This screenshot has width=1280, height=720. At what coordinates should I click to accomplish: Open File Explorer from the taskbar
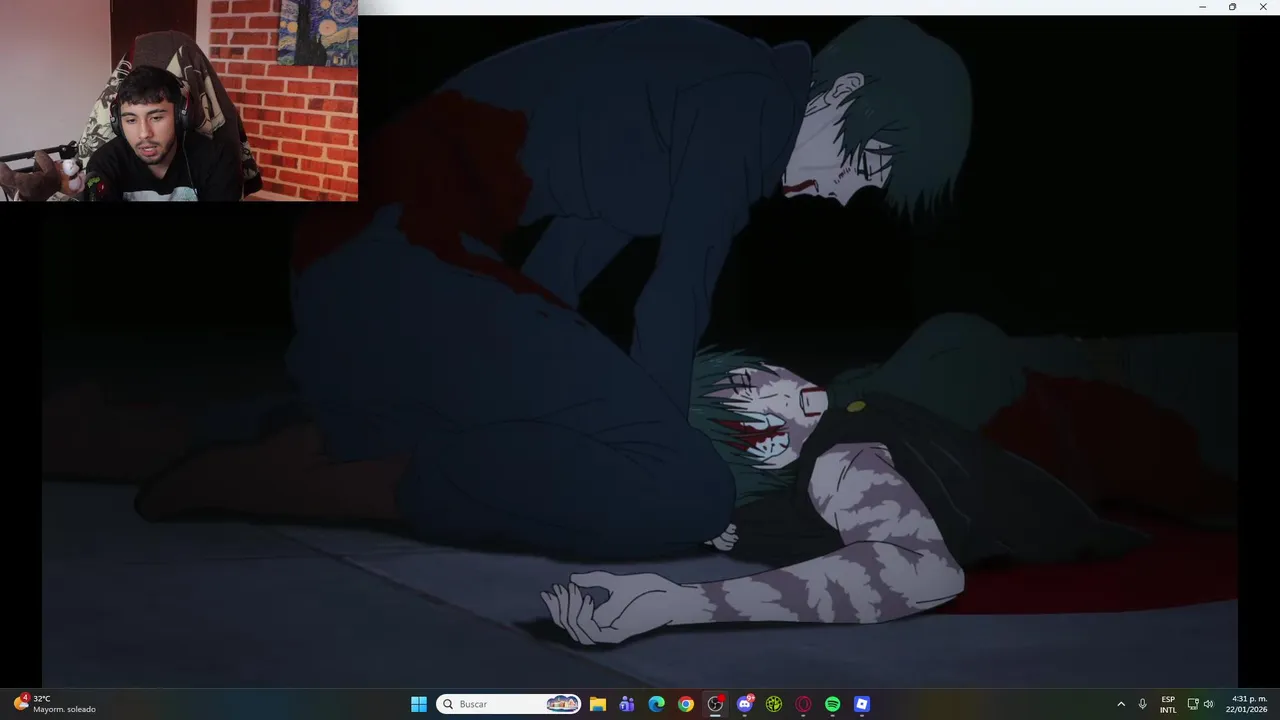coord(597,704)
